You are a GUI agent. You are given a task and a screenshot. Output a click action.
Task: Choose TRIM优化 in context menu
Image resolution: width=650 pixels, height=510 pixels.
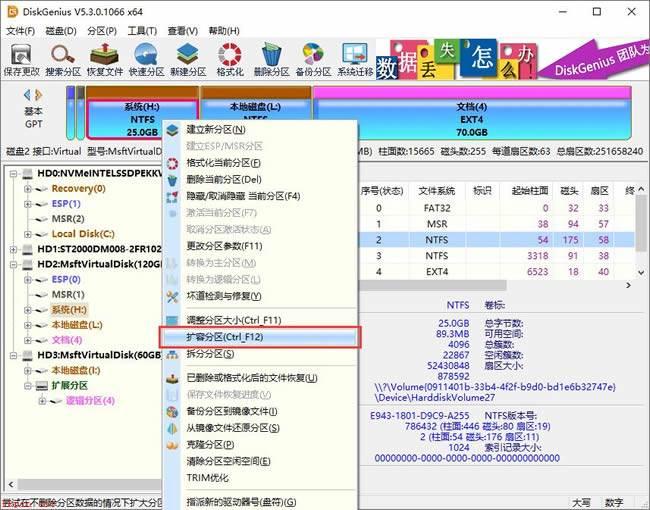260,478
